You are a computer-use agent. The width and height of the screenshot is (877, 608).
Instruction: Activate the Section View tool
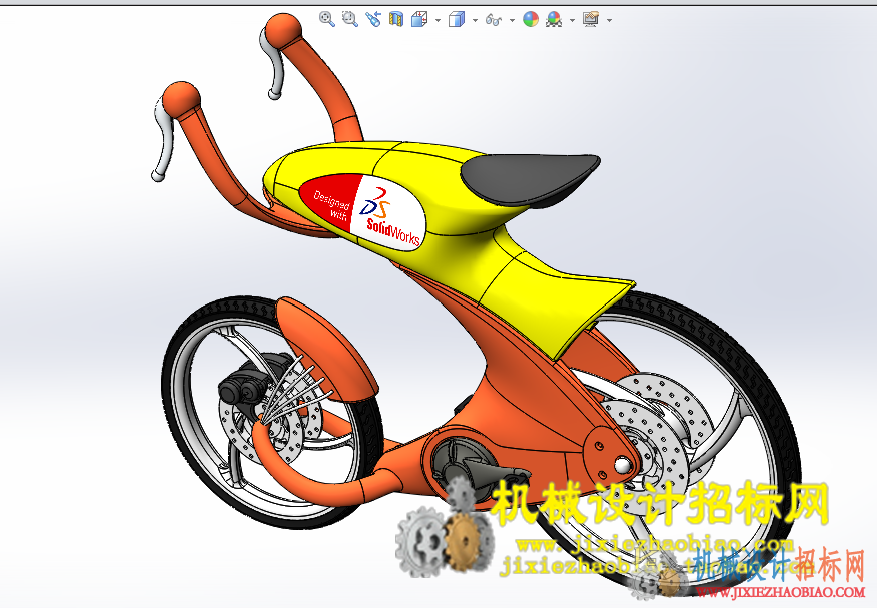click(396, 19)
